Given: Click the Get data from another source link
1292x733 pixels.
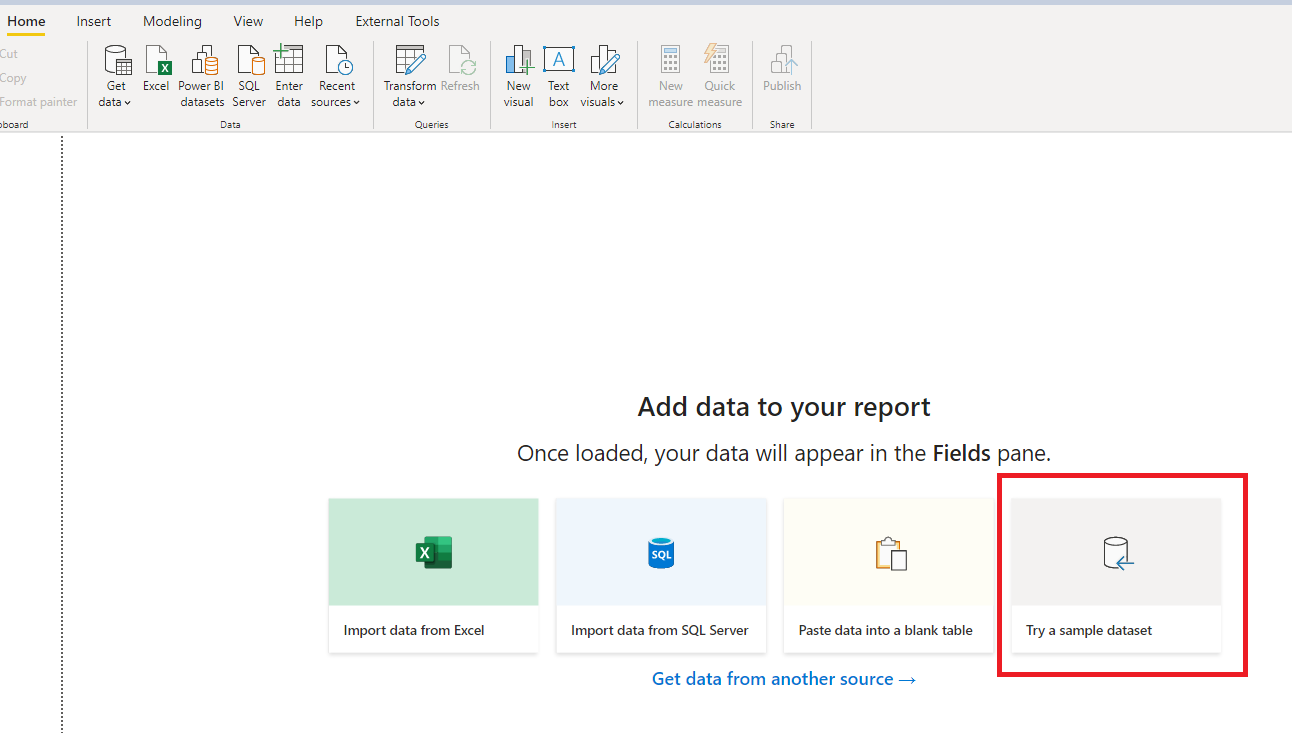Looking at the screenshot, I should click(x=784, y=678).
